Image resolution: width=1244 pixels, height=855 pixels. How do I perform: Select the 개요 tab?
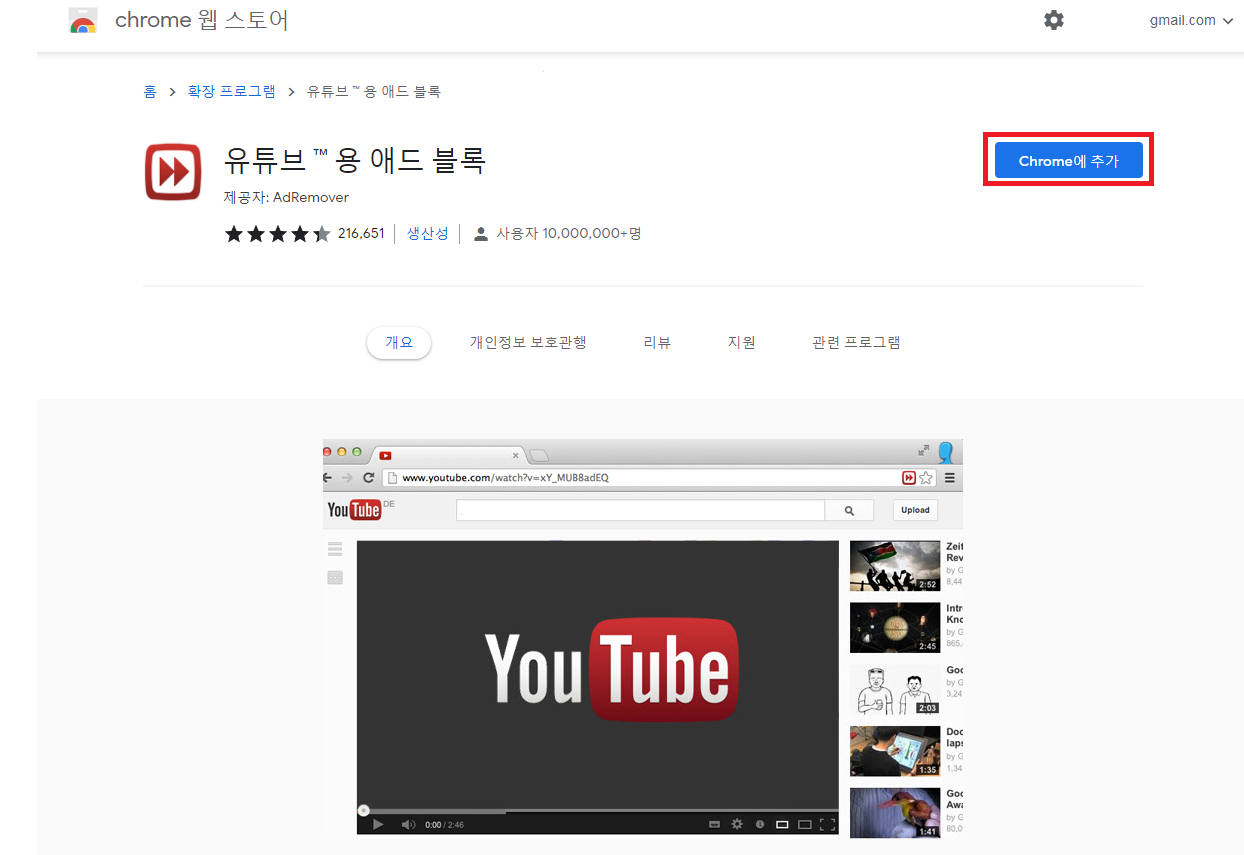click(x=399, y=342)
